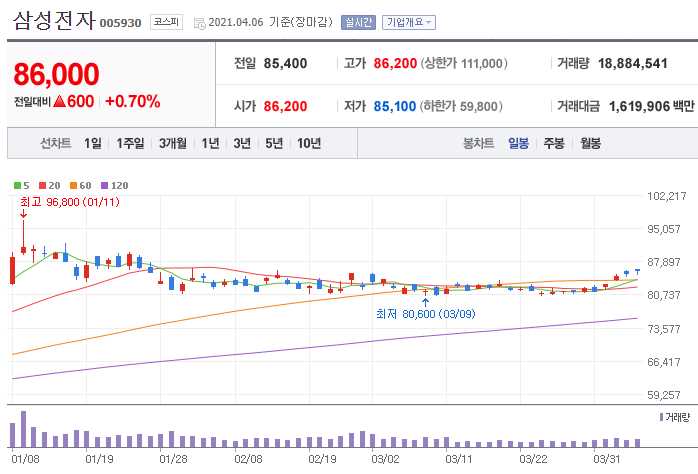Switch to the 1년 line chart
Viewport: 698px width, 474px height.
pyautogui.click(x=210, y=143)
